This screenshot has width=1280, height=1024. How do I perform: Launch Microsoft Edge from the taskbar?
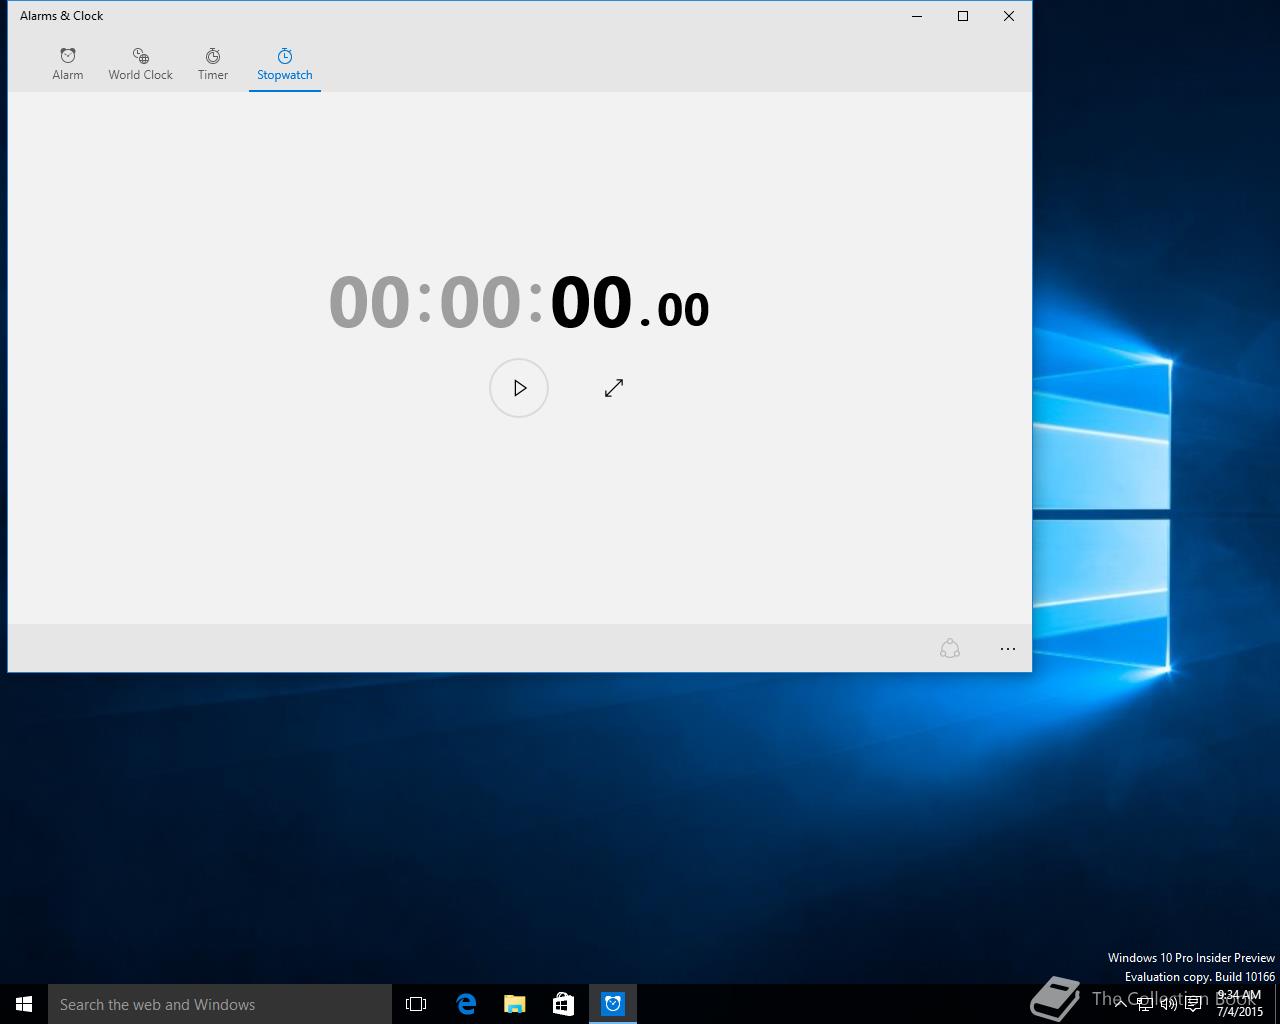point(466,1004)
